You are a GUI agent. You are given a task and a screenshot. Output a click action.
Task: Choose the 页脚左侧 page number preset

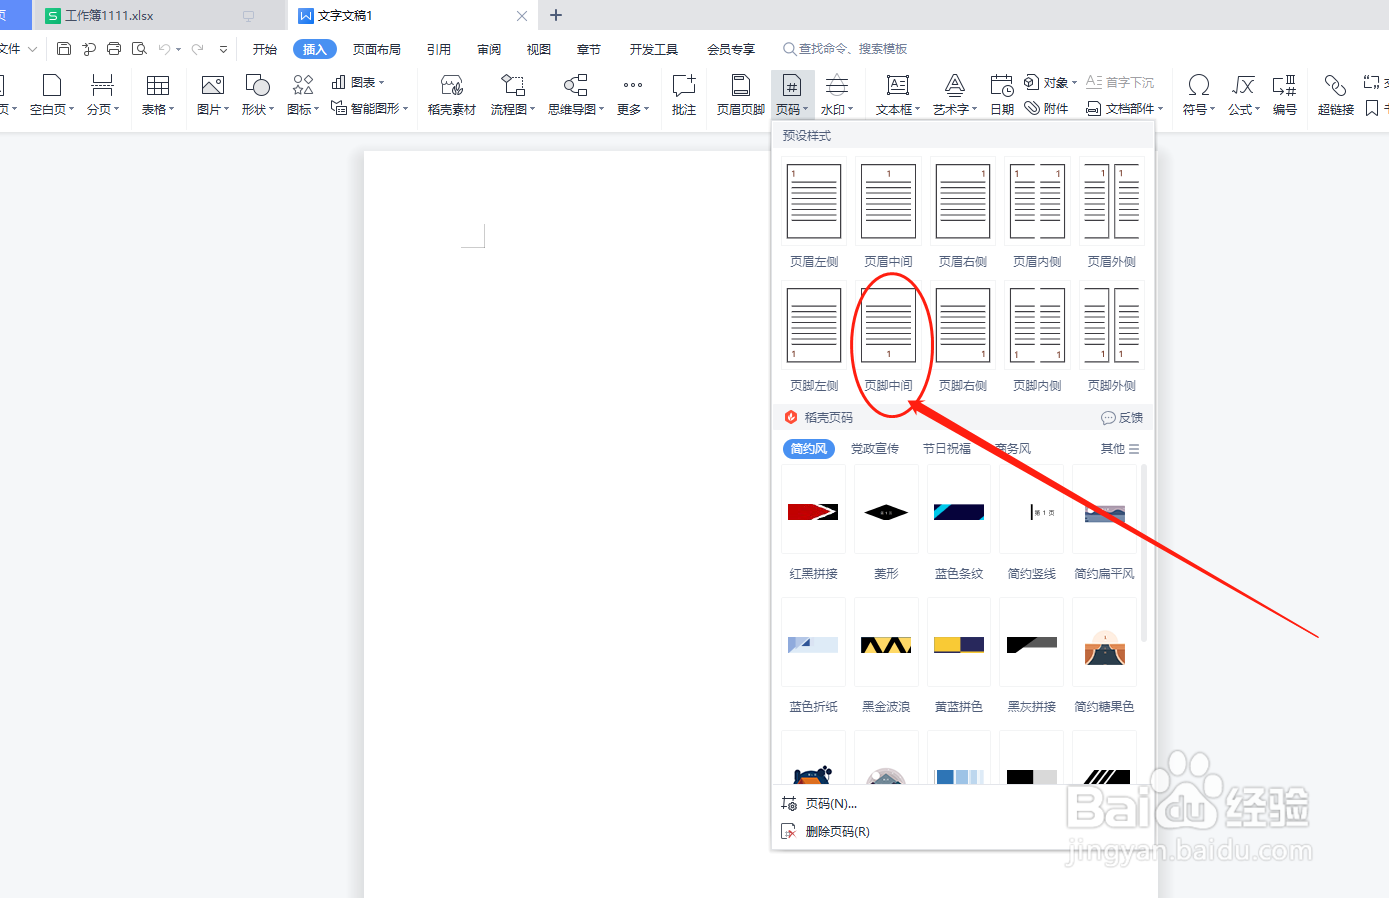pos(814,338)
